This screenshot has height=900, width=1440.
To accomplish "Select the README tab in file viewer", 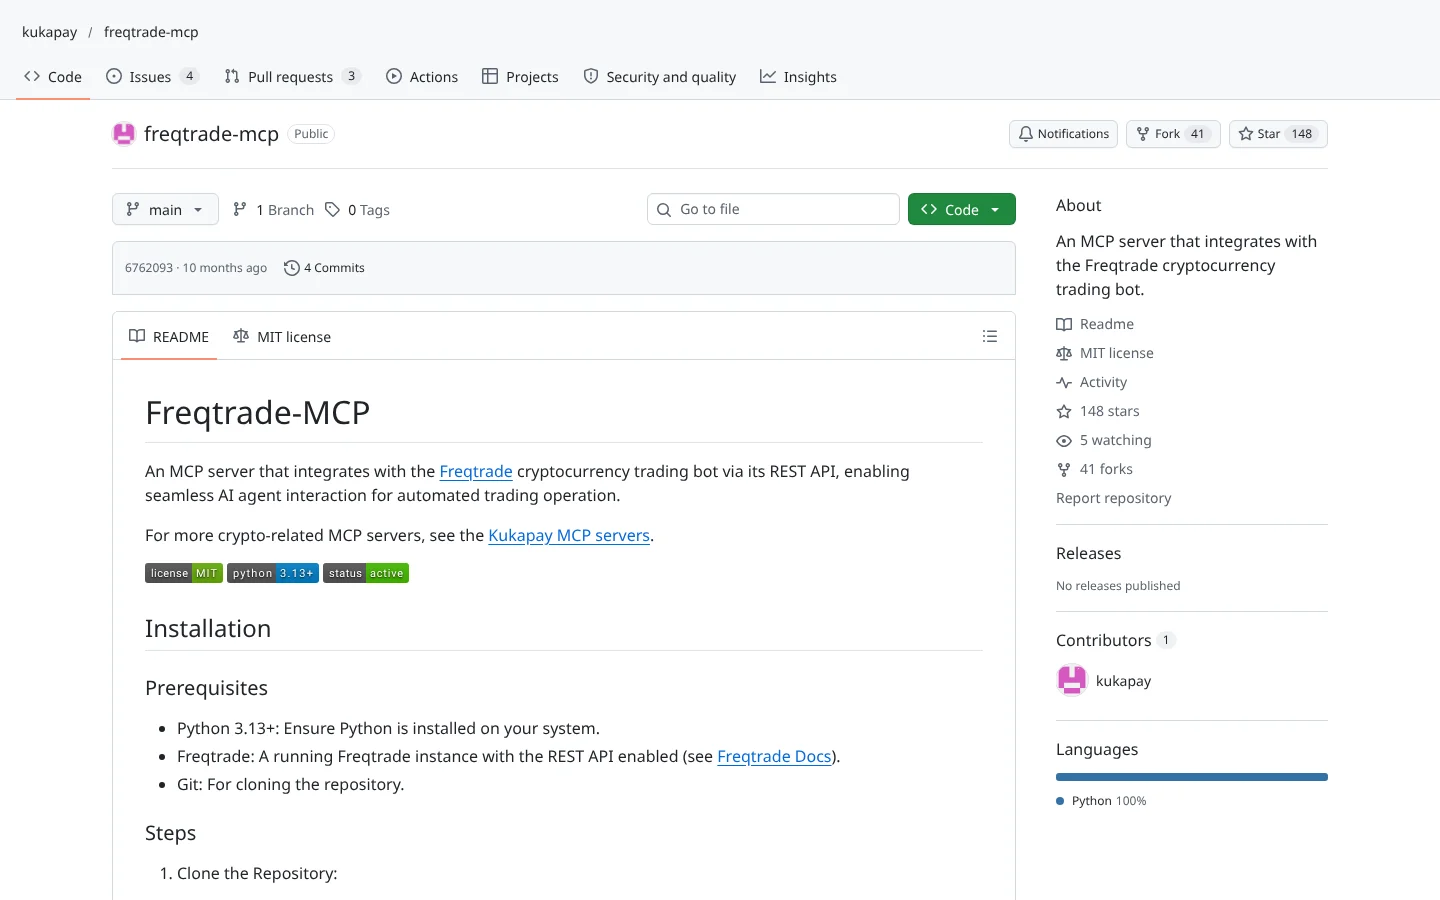I will (169, 337).
